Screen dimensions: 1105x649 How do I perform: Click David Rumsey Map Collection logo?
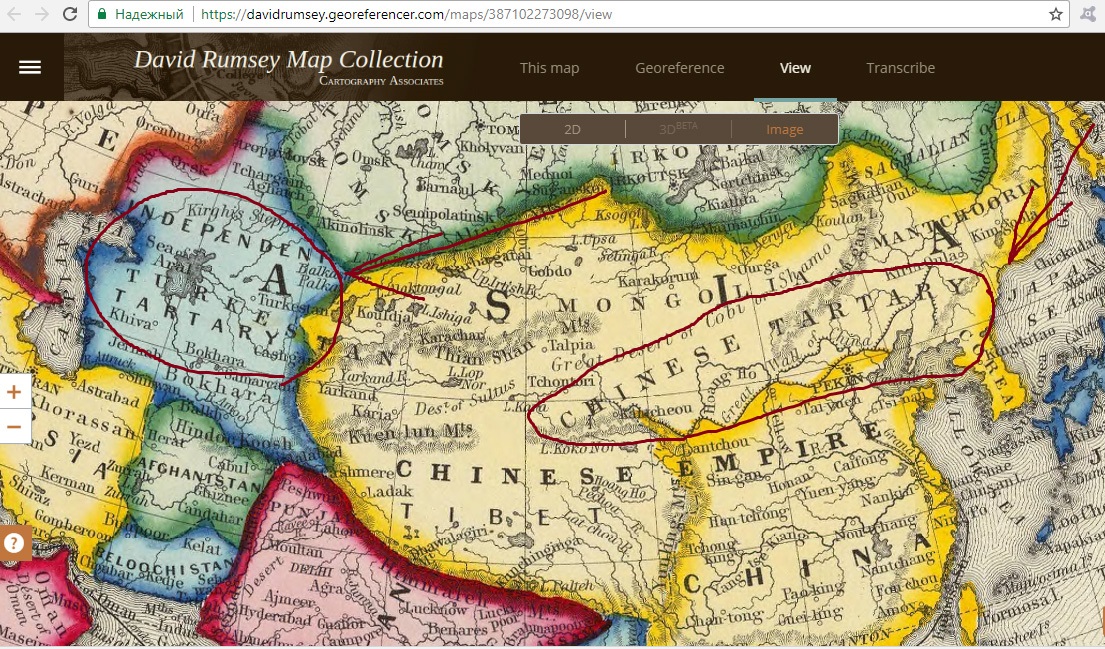pyautogui.click(x=289, y=60)
